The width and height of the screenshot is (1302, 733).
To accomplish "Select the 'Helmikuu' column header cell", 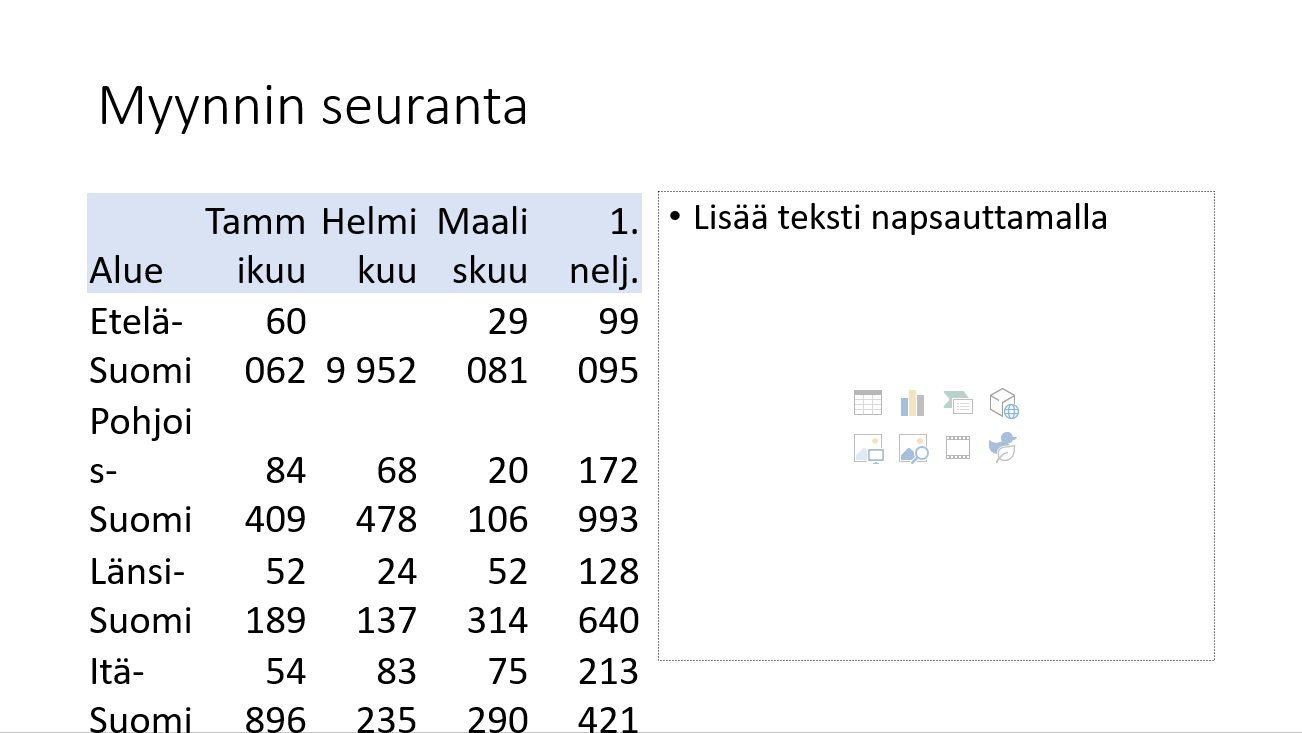I will coord(366,244).
